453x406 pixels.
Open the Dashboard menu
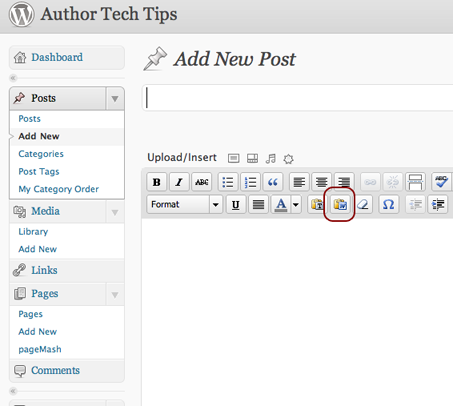click(x=67, y=57)
